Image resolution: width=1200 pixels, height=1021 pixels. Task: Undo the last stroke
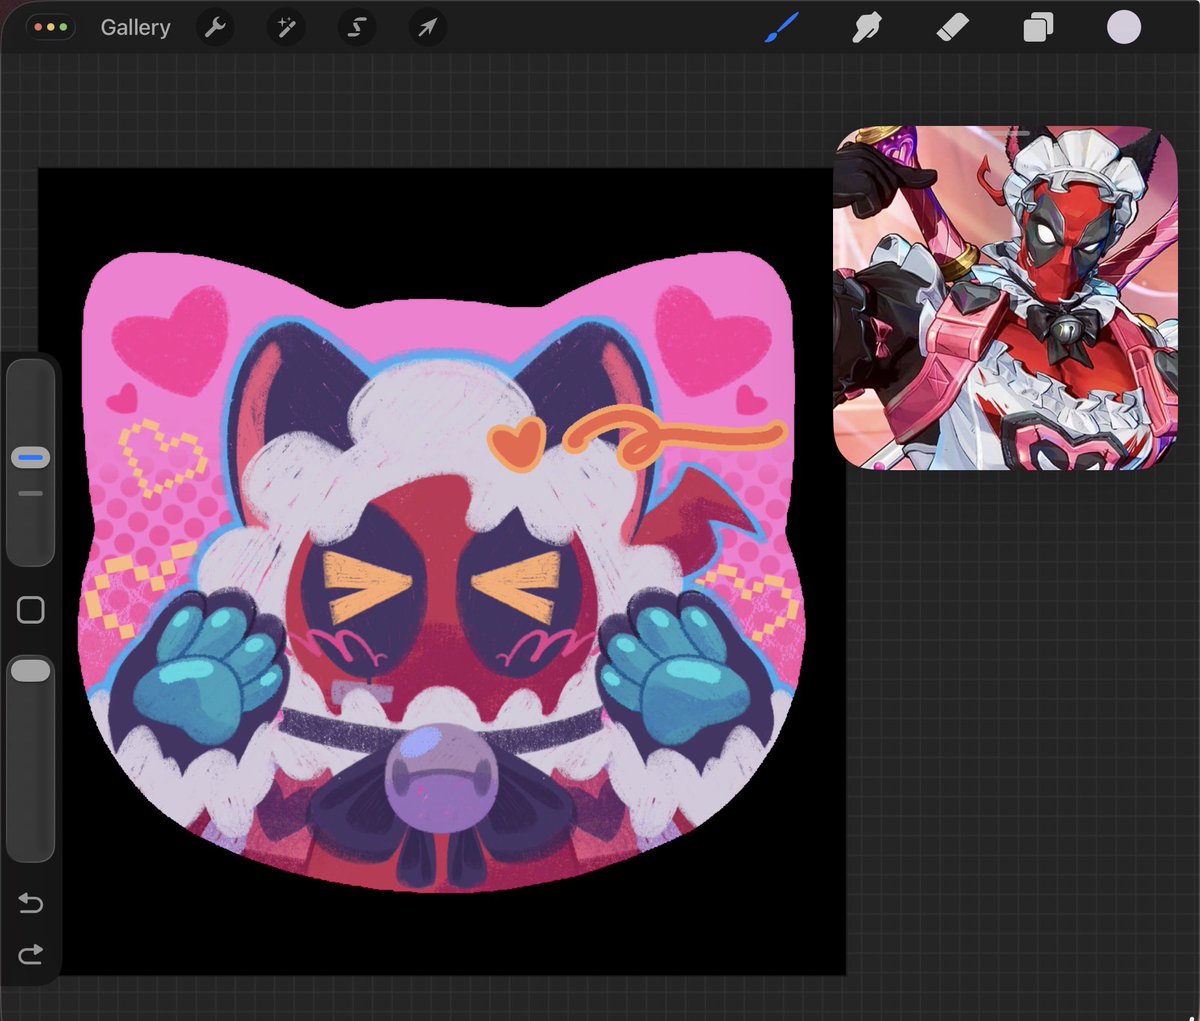31,904
